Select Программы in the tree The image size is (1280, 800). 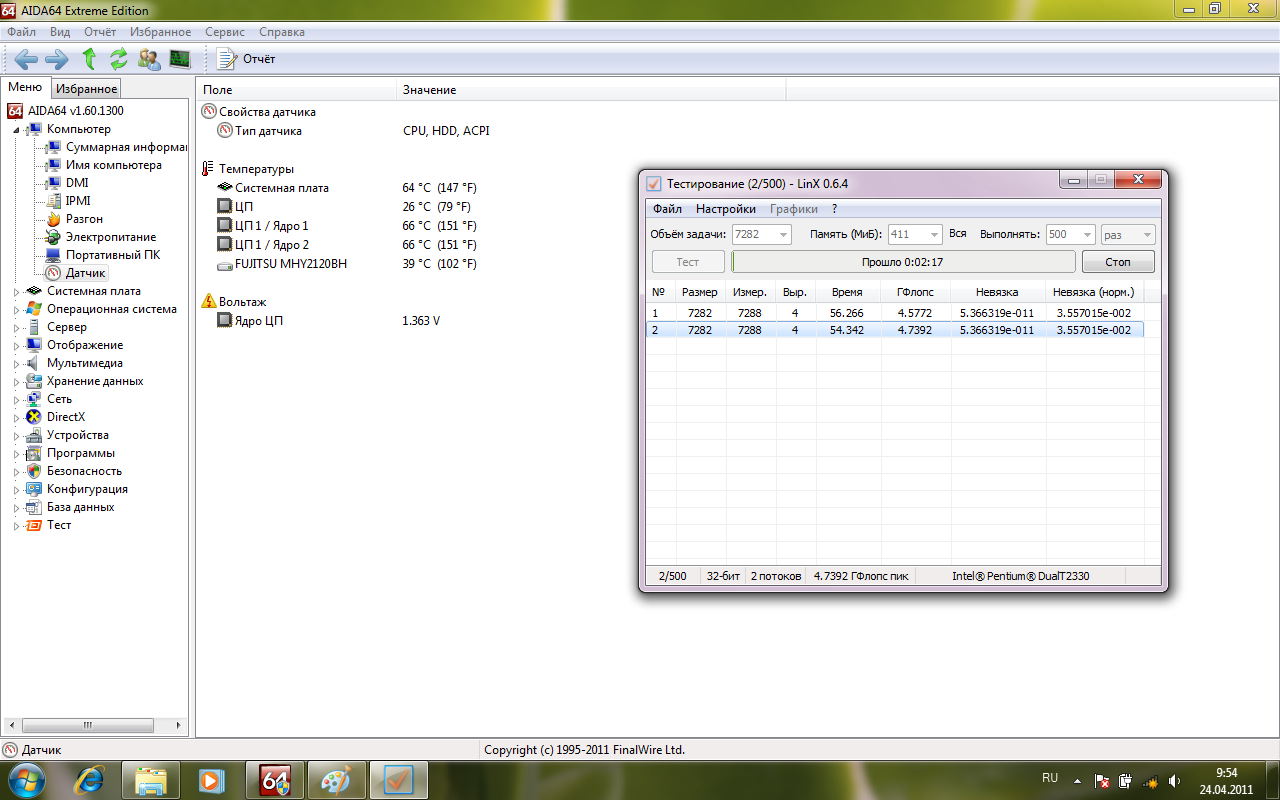(80, 453)
